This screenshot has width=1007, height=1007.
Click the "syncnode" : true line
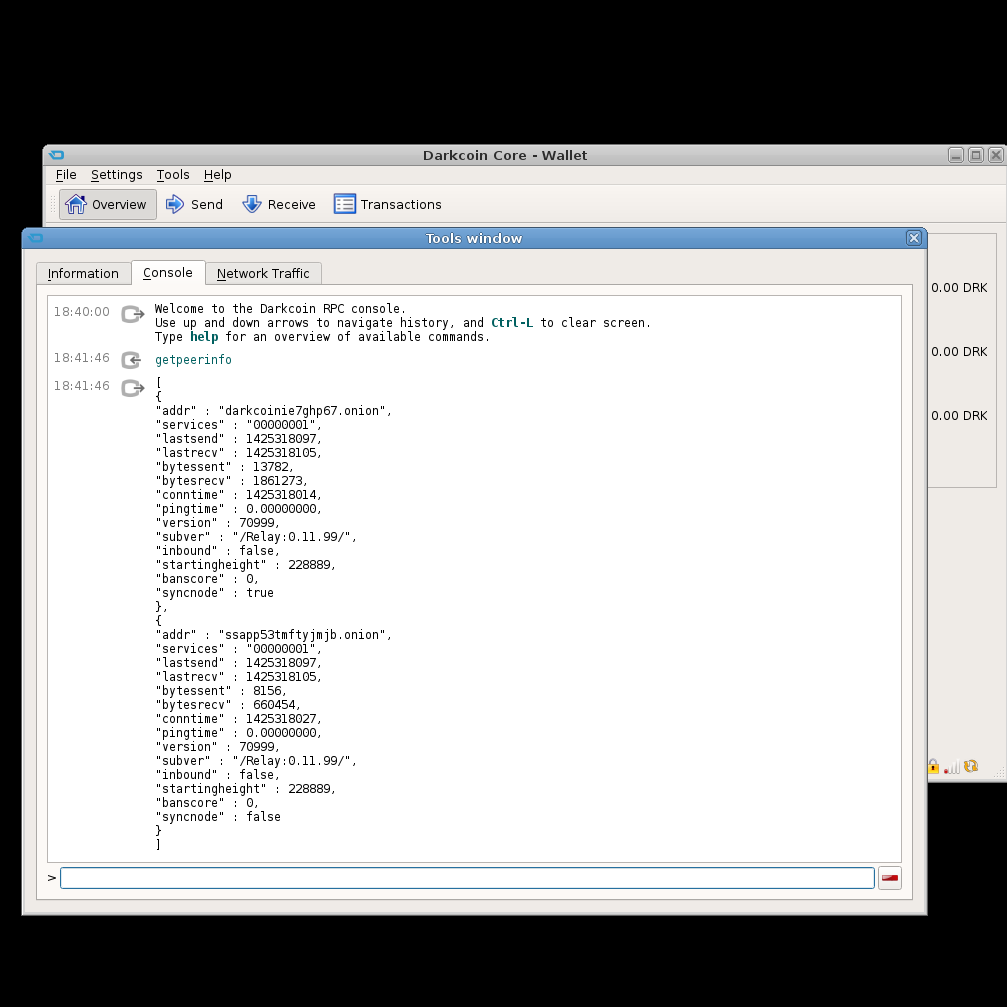[x=215, y=593]
